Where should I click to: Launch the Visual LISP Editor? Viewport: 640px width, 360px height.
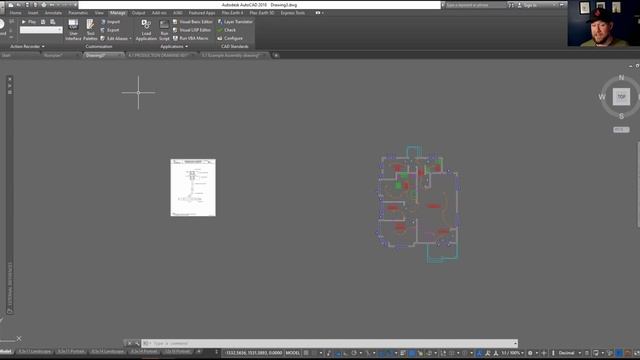coord(191,30)
